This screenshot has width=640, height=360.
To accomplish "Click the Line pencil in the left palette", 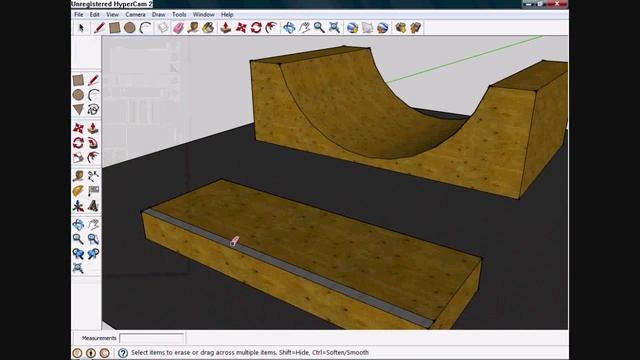I will coord(93,80).
